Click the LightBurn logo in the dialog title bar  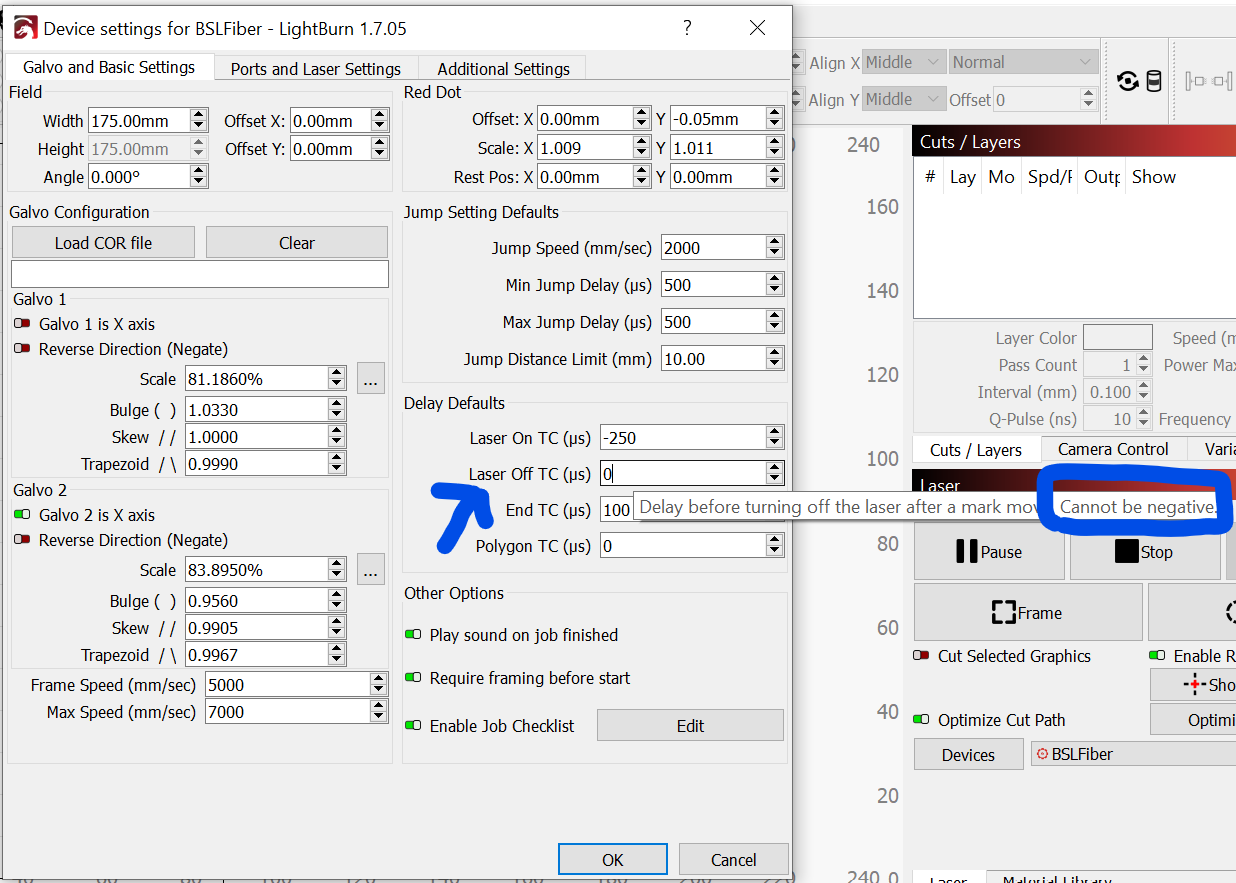(26, 29)
